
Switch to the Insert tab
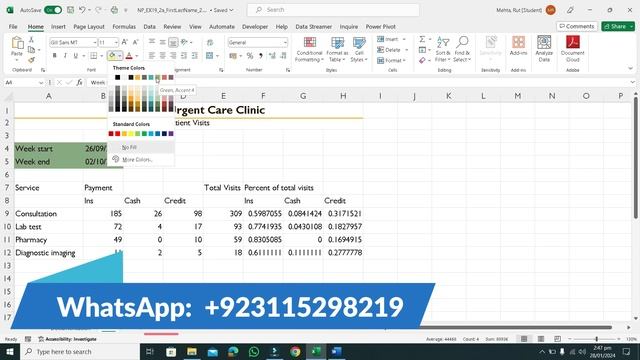[x=58, y=27]
